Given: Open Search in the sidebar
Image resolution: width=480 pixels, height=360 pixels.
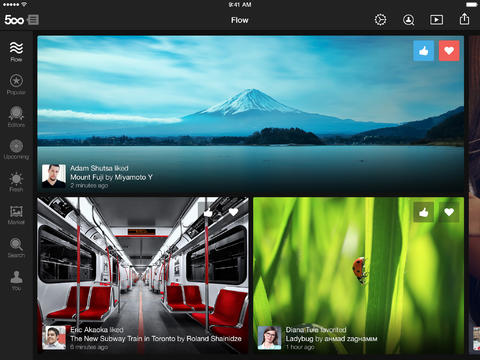Looking at the screenshot, I should [x=16, y=248].
